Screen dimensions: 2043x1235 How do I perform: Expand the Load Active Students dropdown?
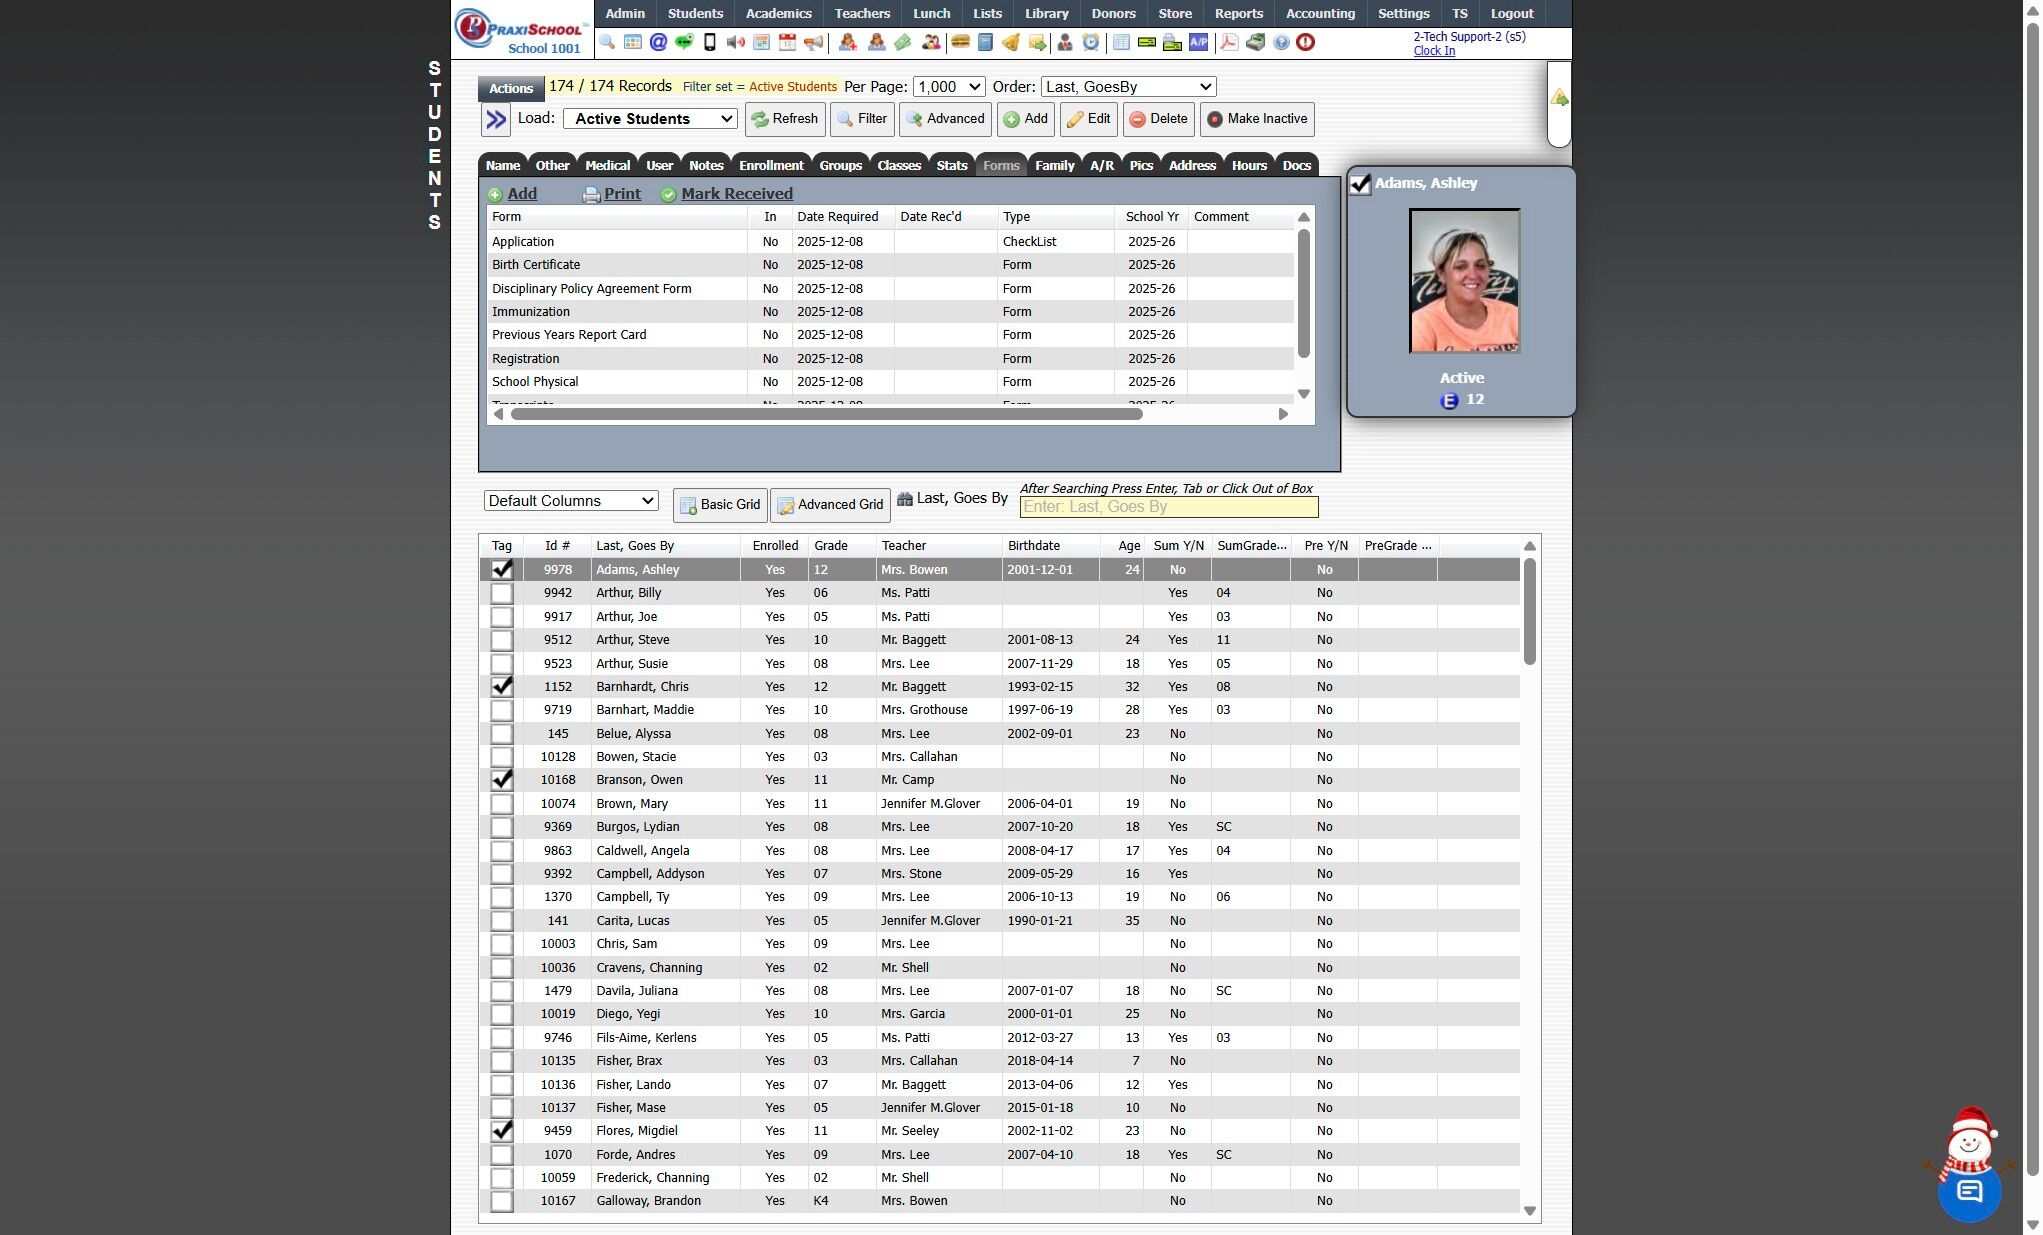pyautogui.click(x=651, y=119)
